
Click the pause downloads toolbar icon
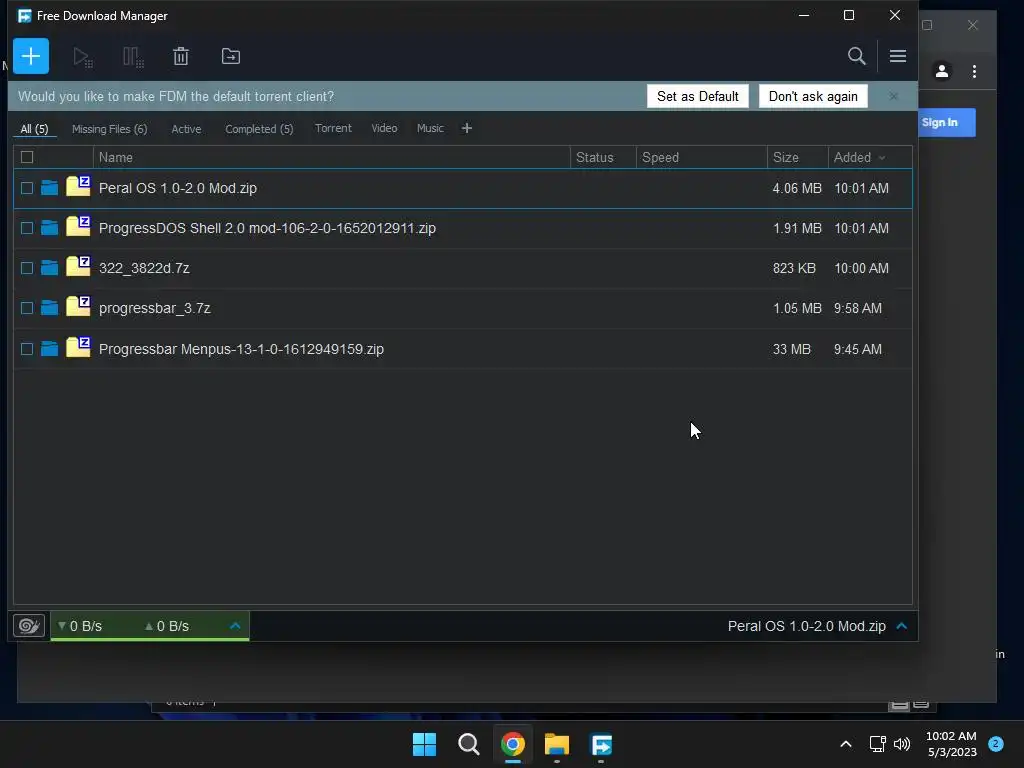[133, 57]
